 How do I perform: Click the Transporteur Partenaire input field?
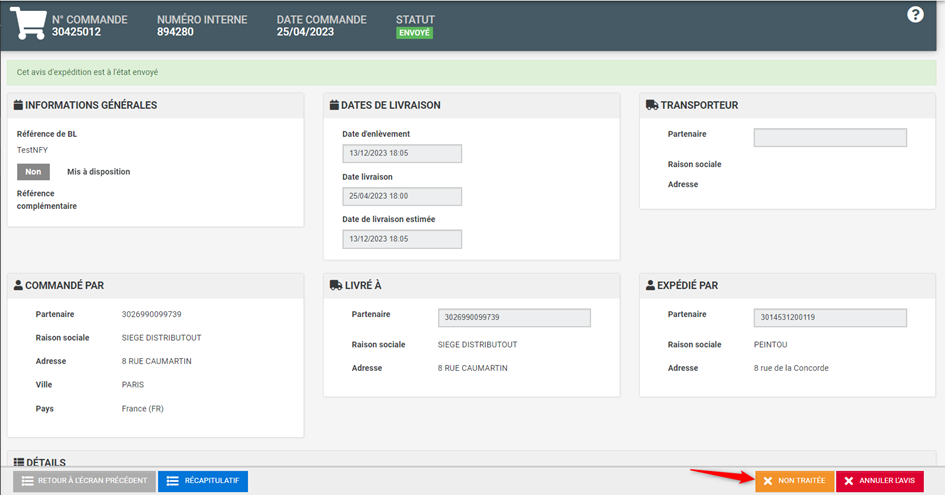pyautogui.click(x=829, y=138)
